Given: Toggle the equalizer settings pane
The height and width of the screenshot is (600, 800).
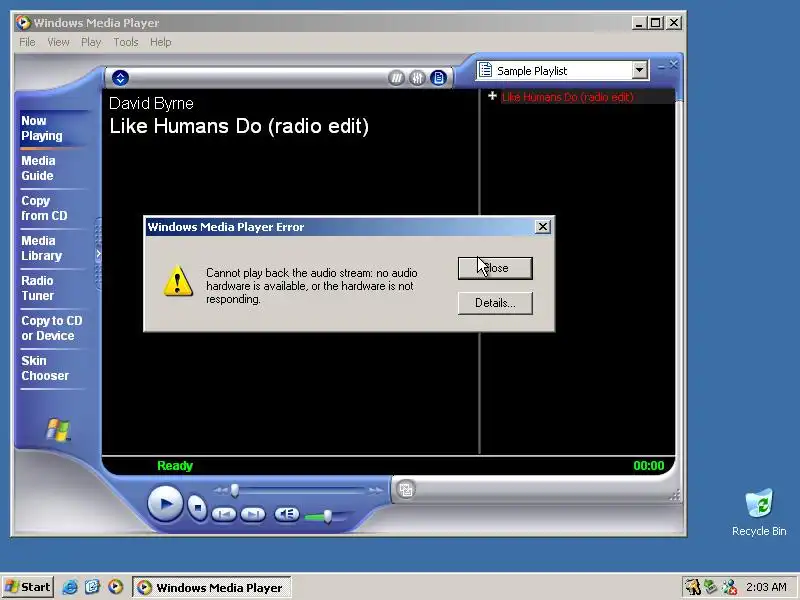Looking at the screenshot, I should [x=417, y=78].
